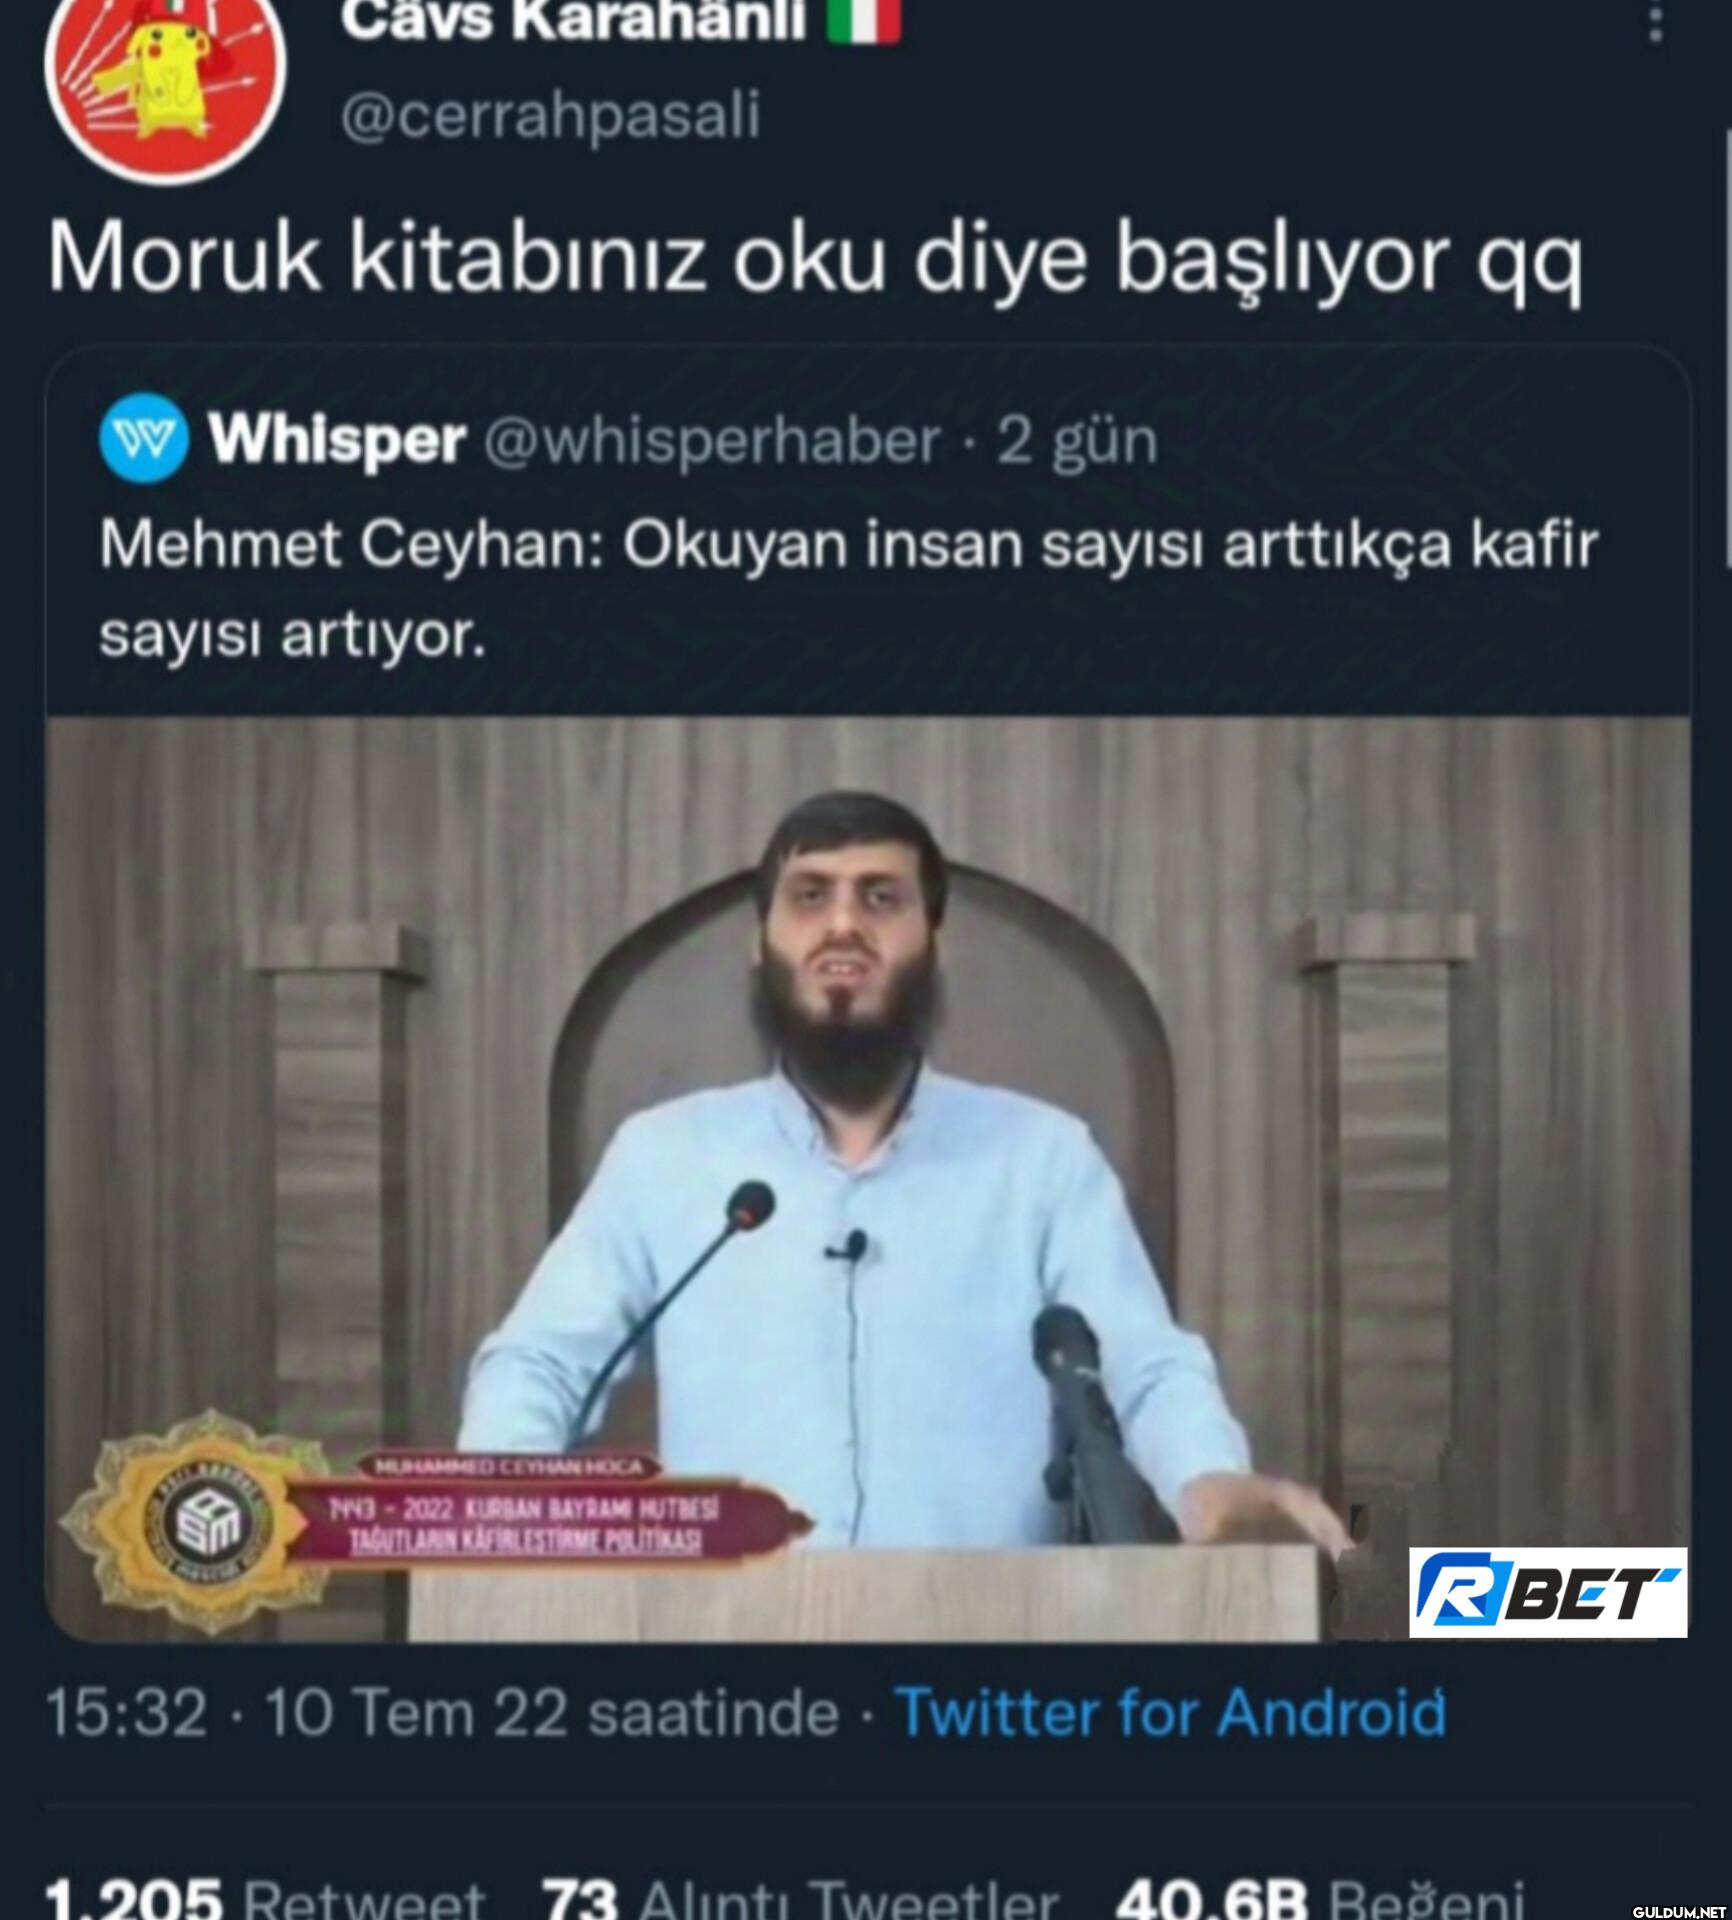Open the @cerrahpasali handle
1732x1920 pixels.
[550, 115]
